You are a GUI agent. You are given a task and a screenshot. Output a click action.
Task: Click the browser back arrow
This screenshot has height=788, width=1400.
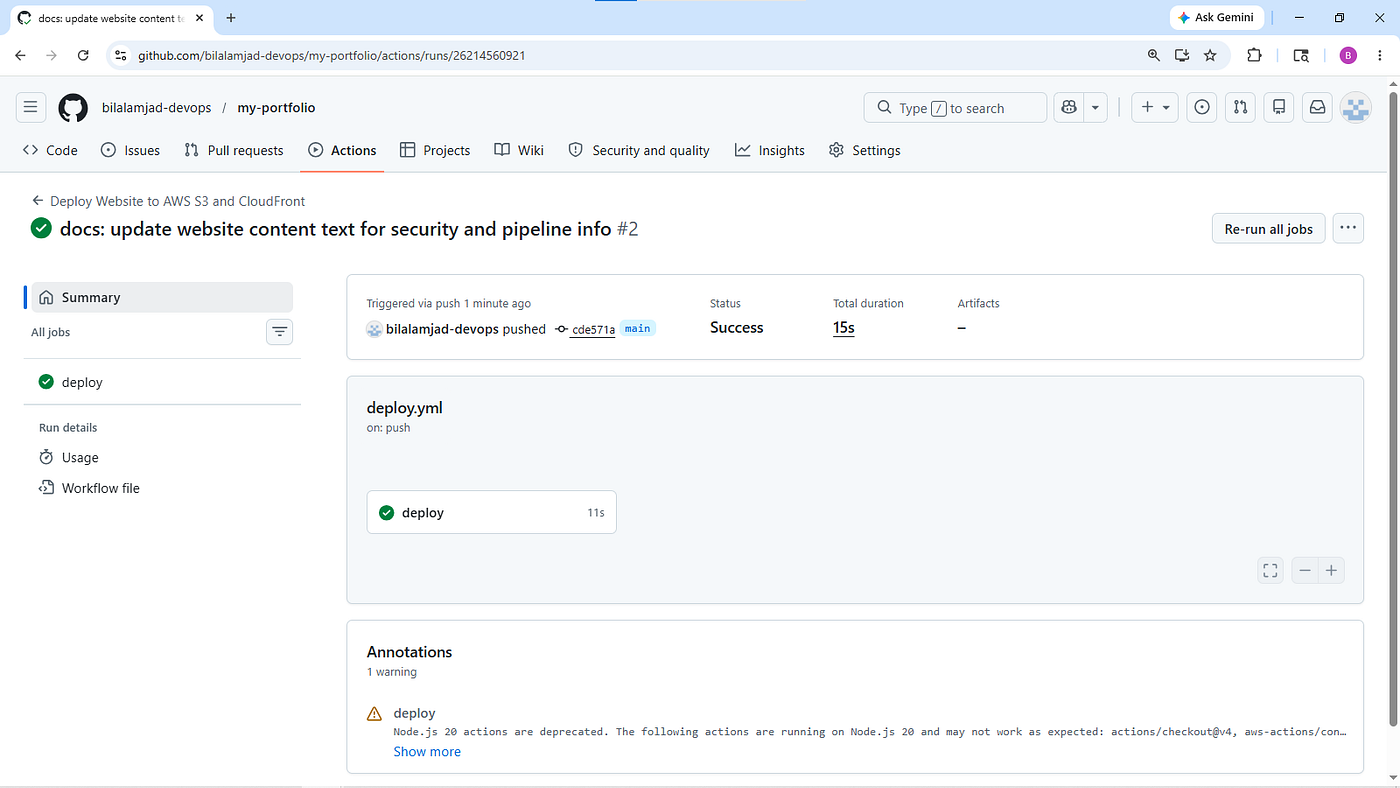(x=20, y=56)
